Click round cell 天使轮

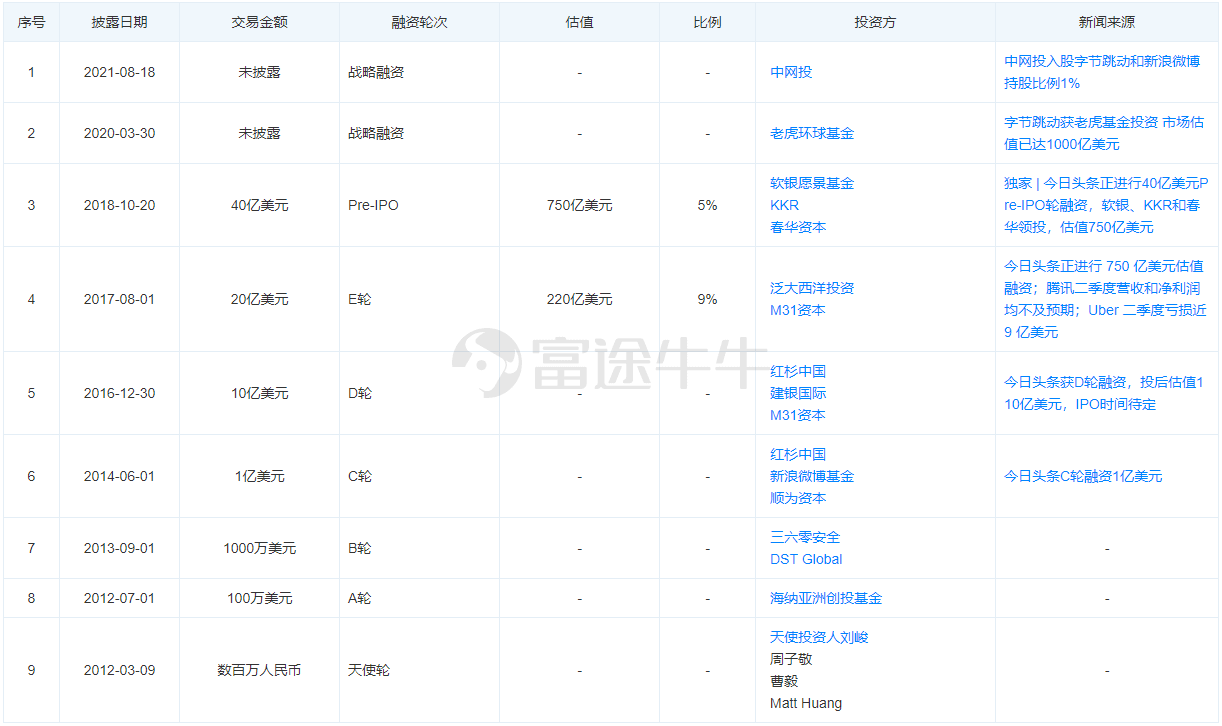pyautogui.click(x=369, y=670)
